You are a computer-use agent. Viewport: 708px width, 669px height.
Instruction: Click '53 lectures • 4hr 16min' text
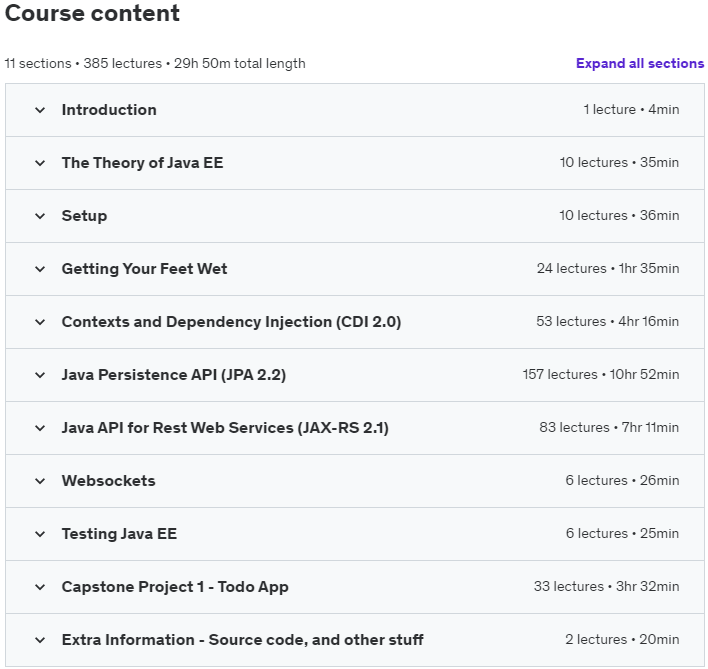point(608,321)
